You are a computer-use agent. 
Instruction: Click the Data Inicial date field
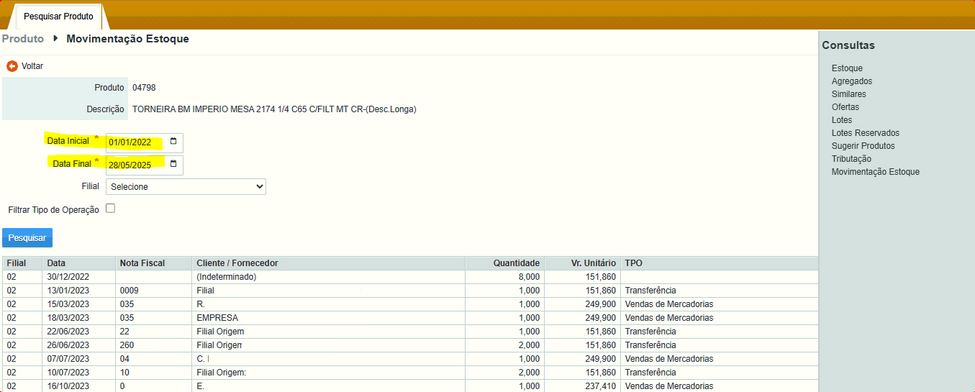(x=144, y=142)
